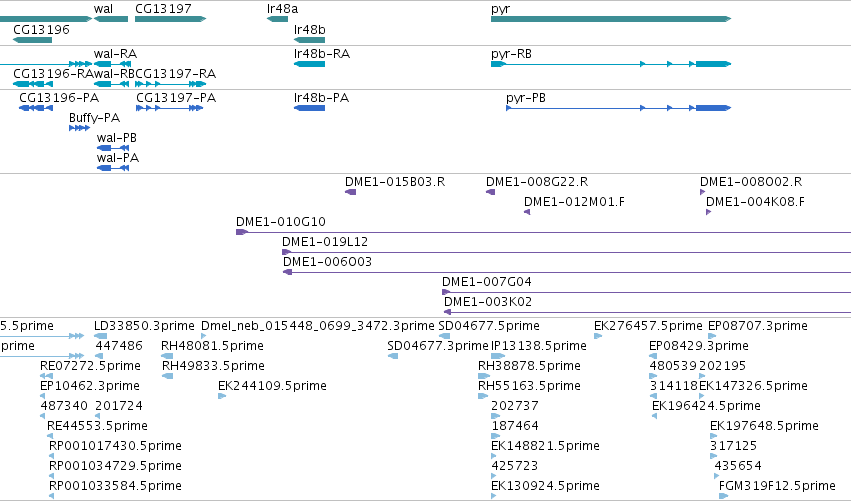Select the EP08429.3prime EST label
This screenshot has height=501, width=851.
[699, 346]
